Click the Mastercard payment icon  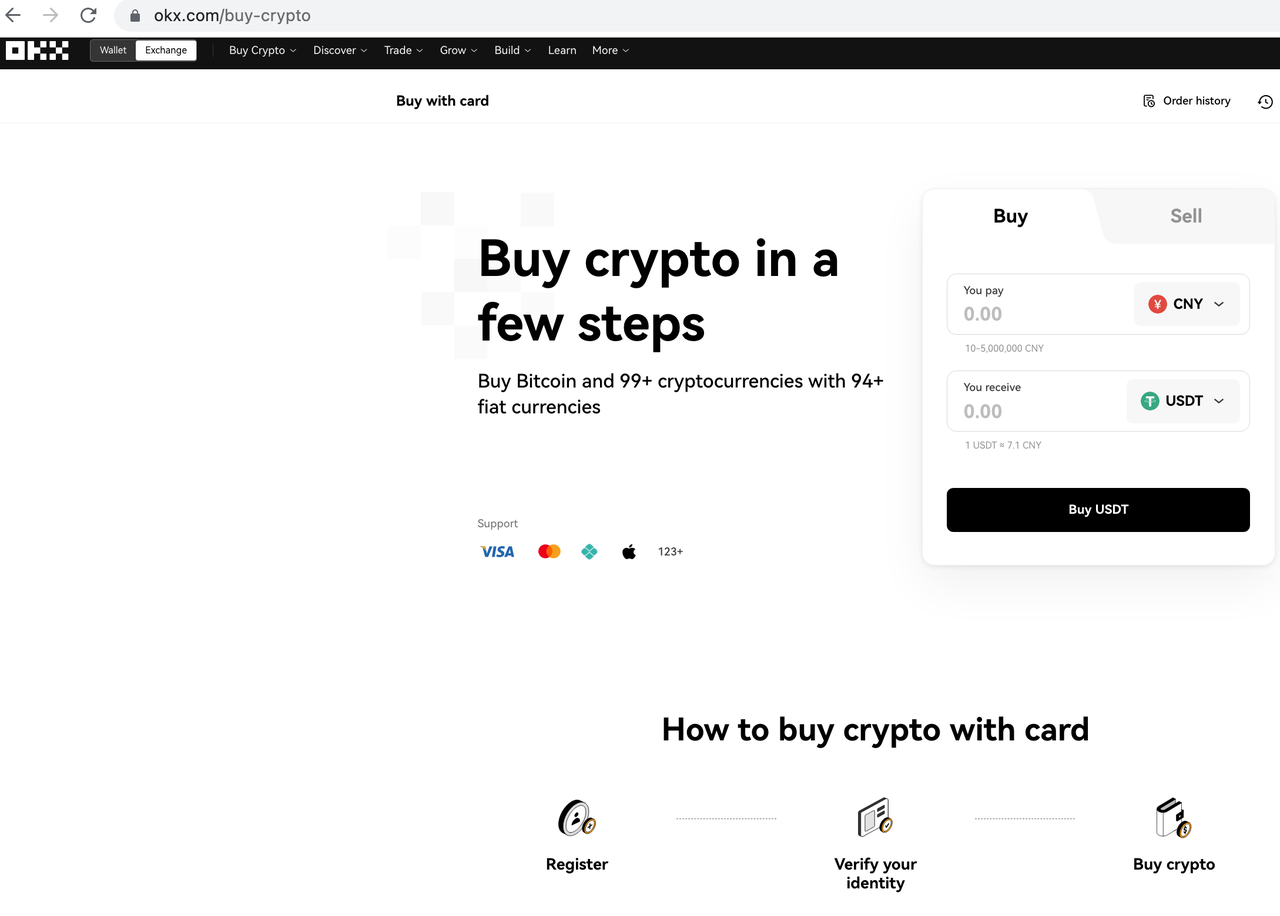[x=549, y=551]
